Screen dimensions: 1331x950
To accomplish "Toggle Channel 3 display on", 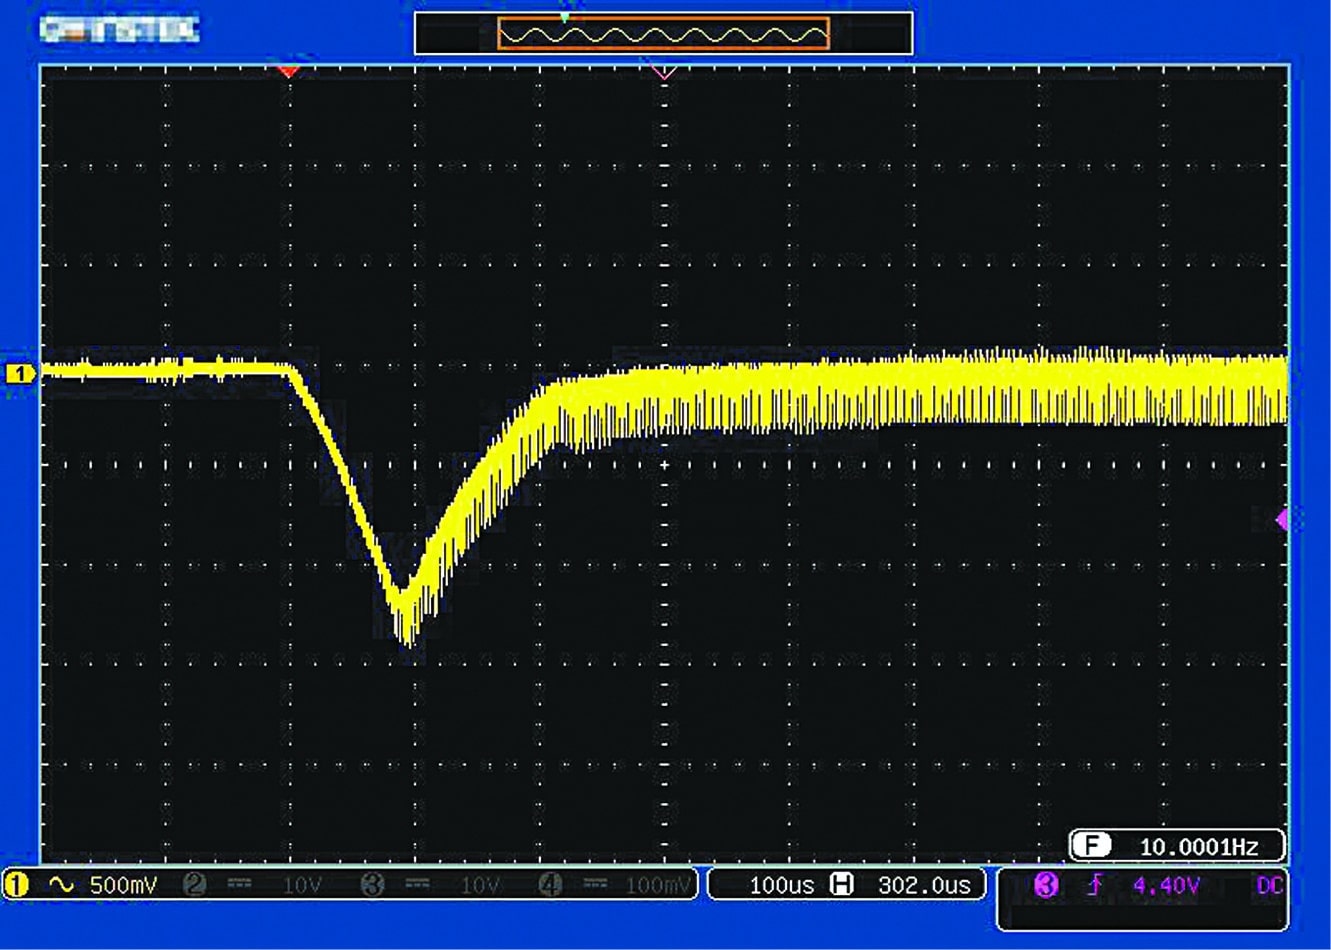I will coord(372,884).
